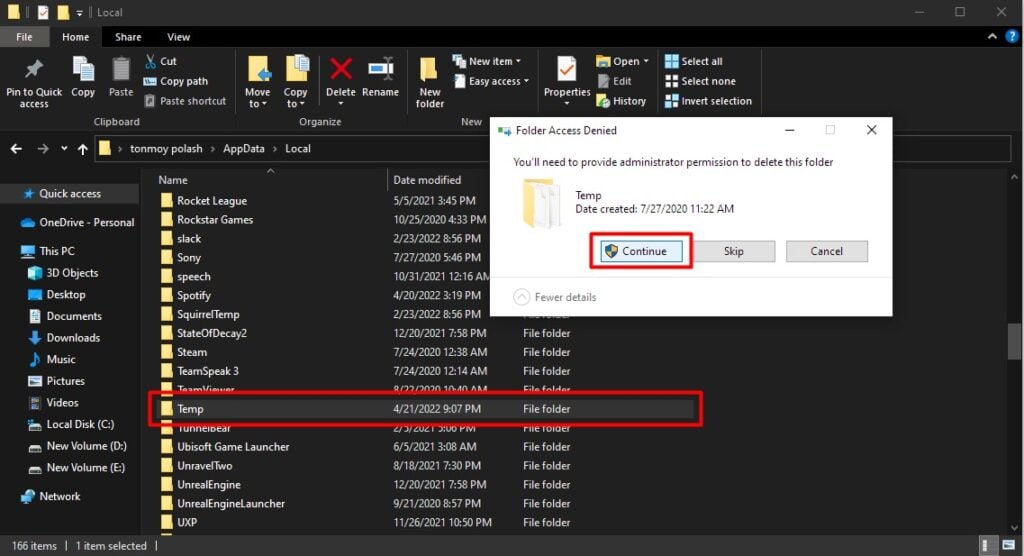Click the Skip button in dialog
The width and height of the screenshot is (1024, 556).
pyautogui.click(x=733, y=251)
